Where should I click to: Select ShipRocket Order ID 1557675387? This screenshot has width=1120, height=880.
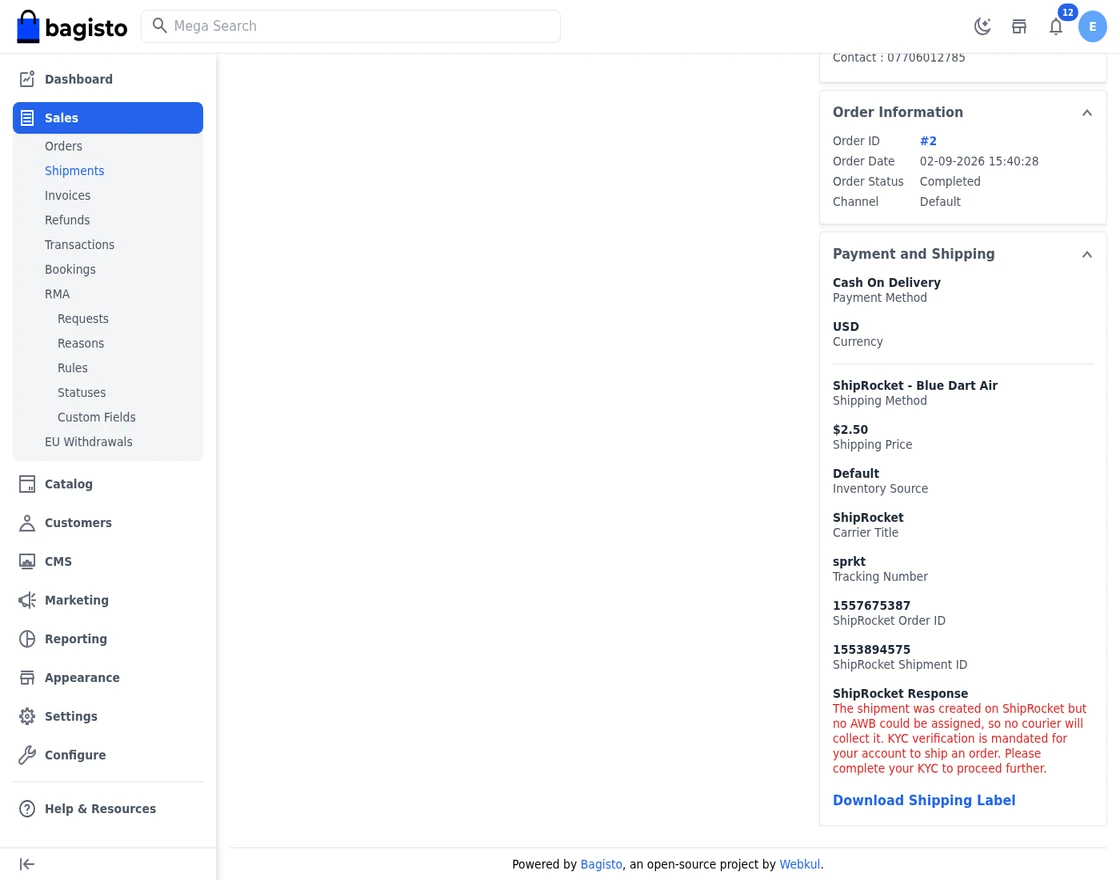(x=871, y=606)
